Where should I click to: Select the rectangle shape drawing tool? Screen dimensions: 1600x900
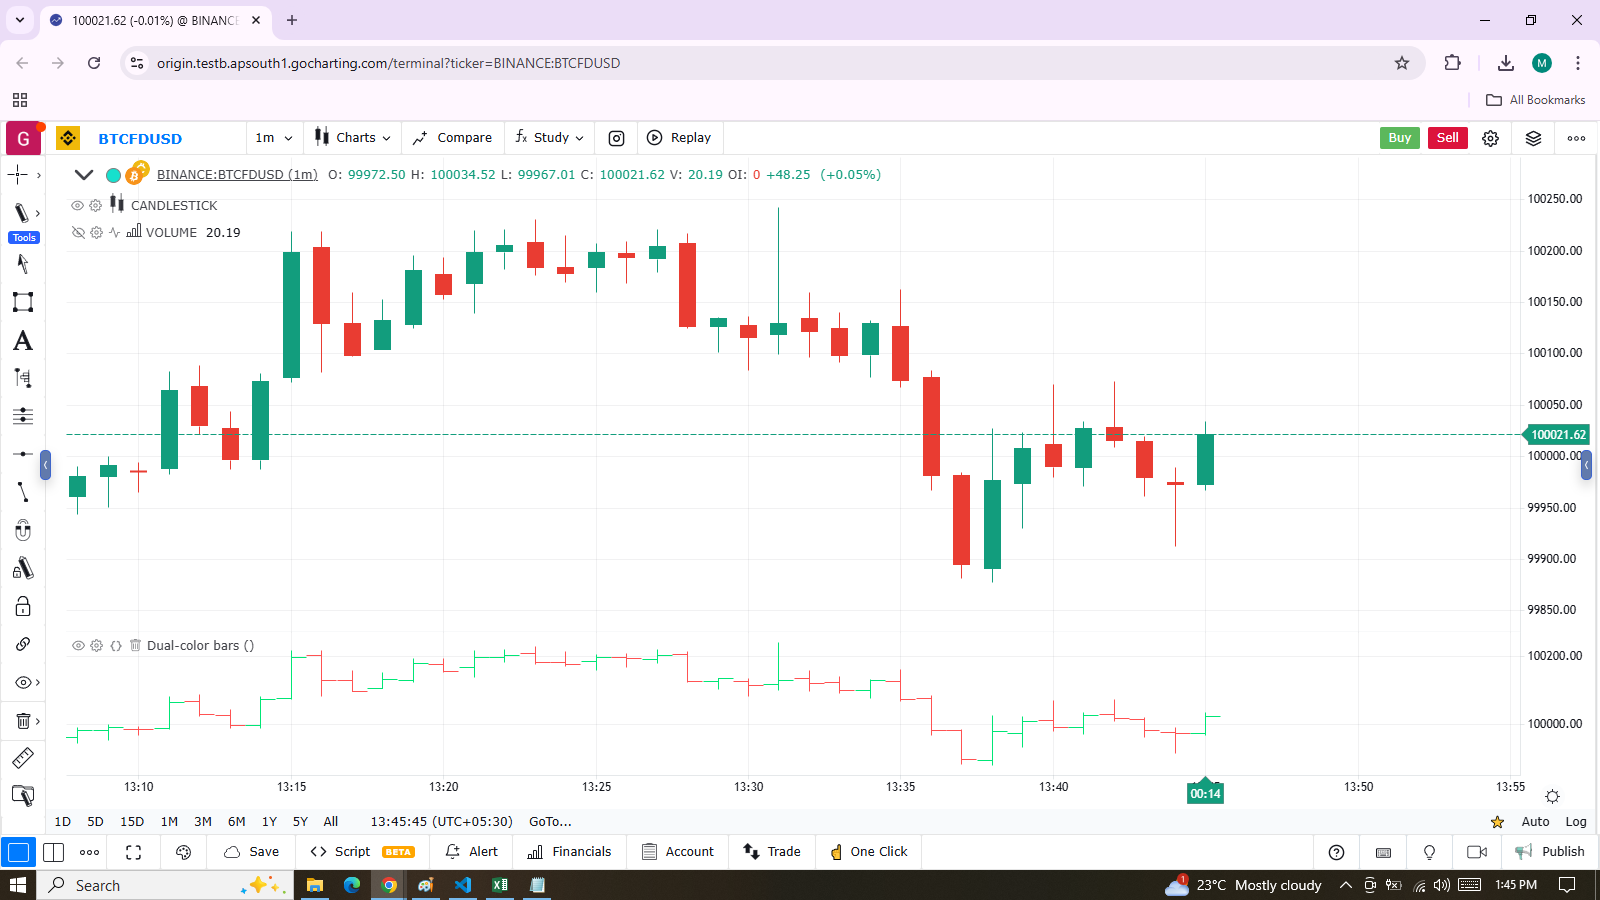(22, 302)
